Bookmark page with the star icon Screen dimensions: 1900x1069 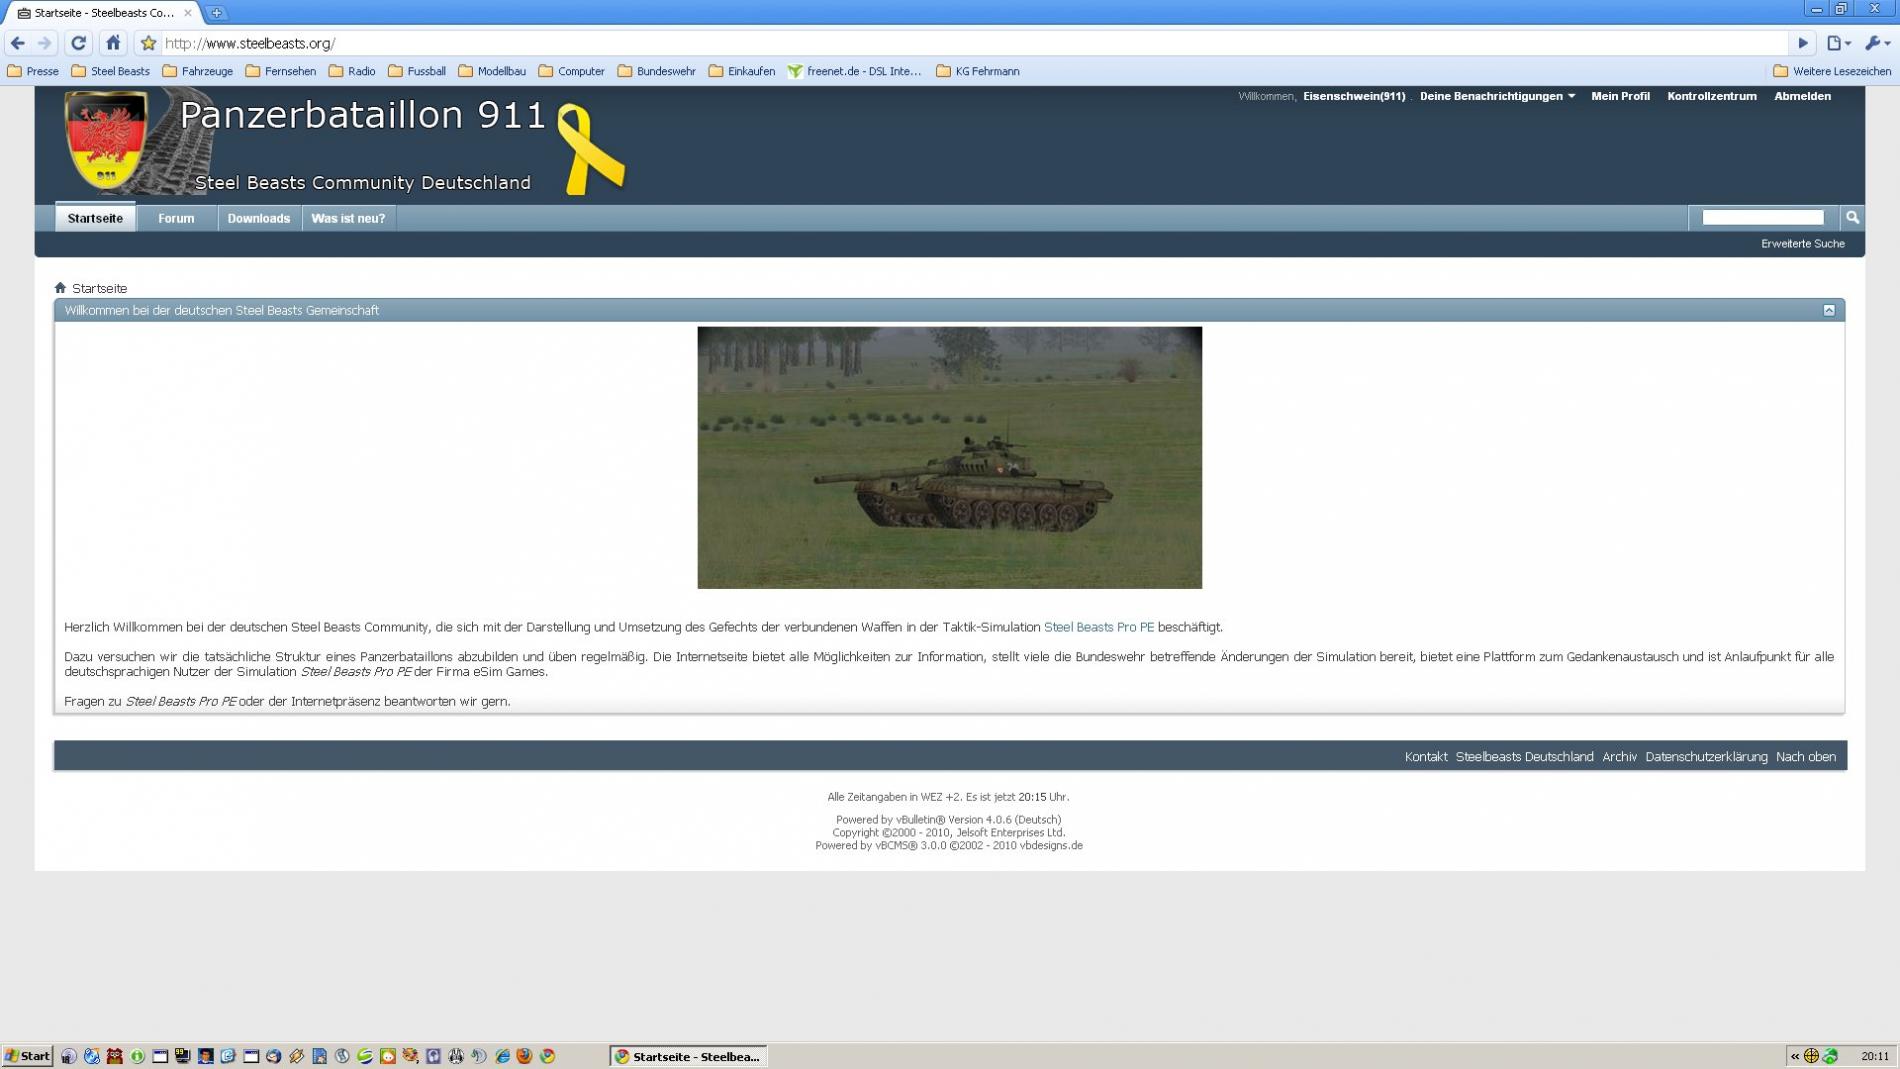click(148, 43)
